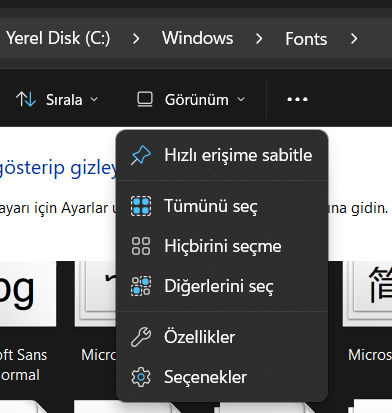Click the 'oft Sans ormal' font label
This screenshot has height=413, width=392.
coord(23,365)
